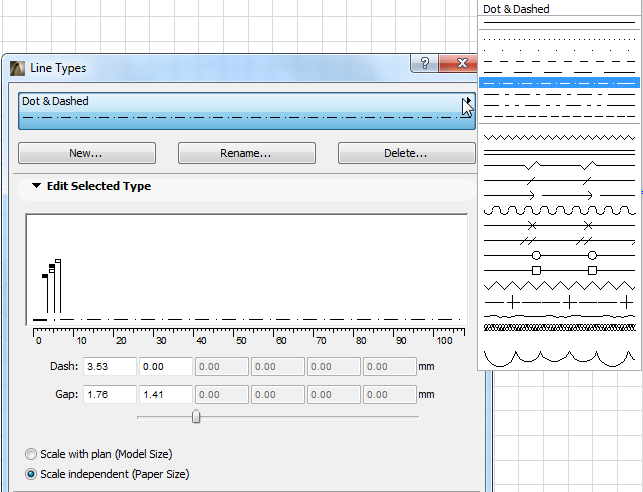Choose the double slash line type

(x=559, y=241)
